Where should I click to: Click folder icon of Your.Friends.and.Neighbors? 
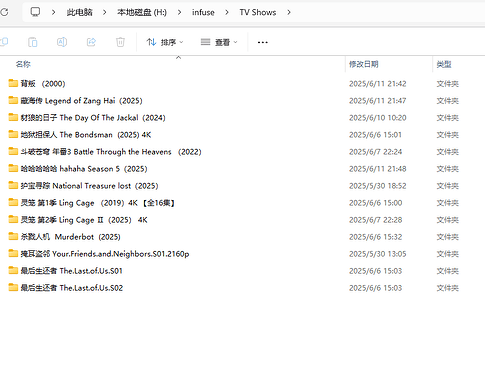[x=13, y=253]
